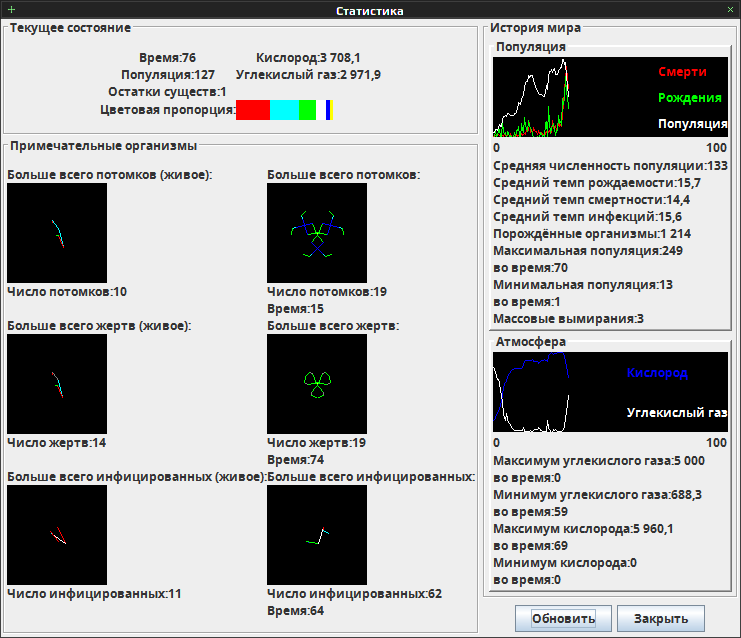Viewport: 741px width, 638px height.
Task: Click the Цветовая пропорция label
Action: point(168,110)
